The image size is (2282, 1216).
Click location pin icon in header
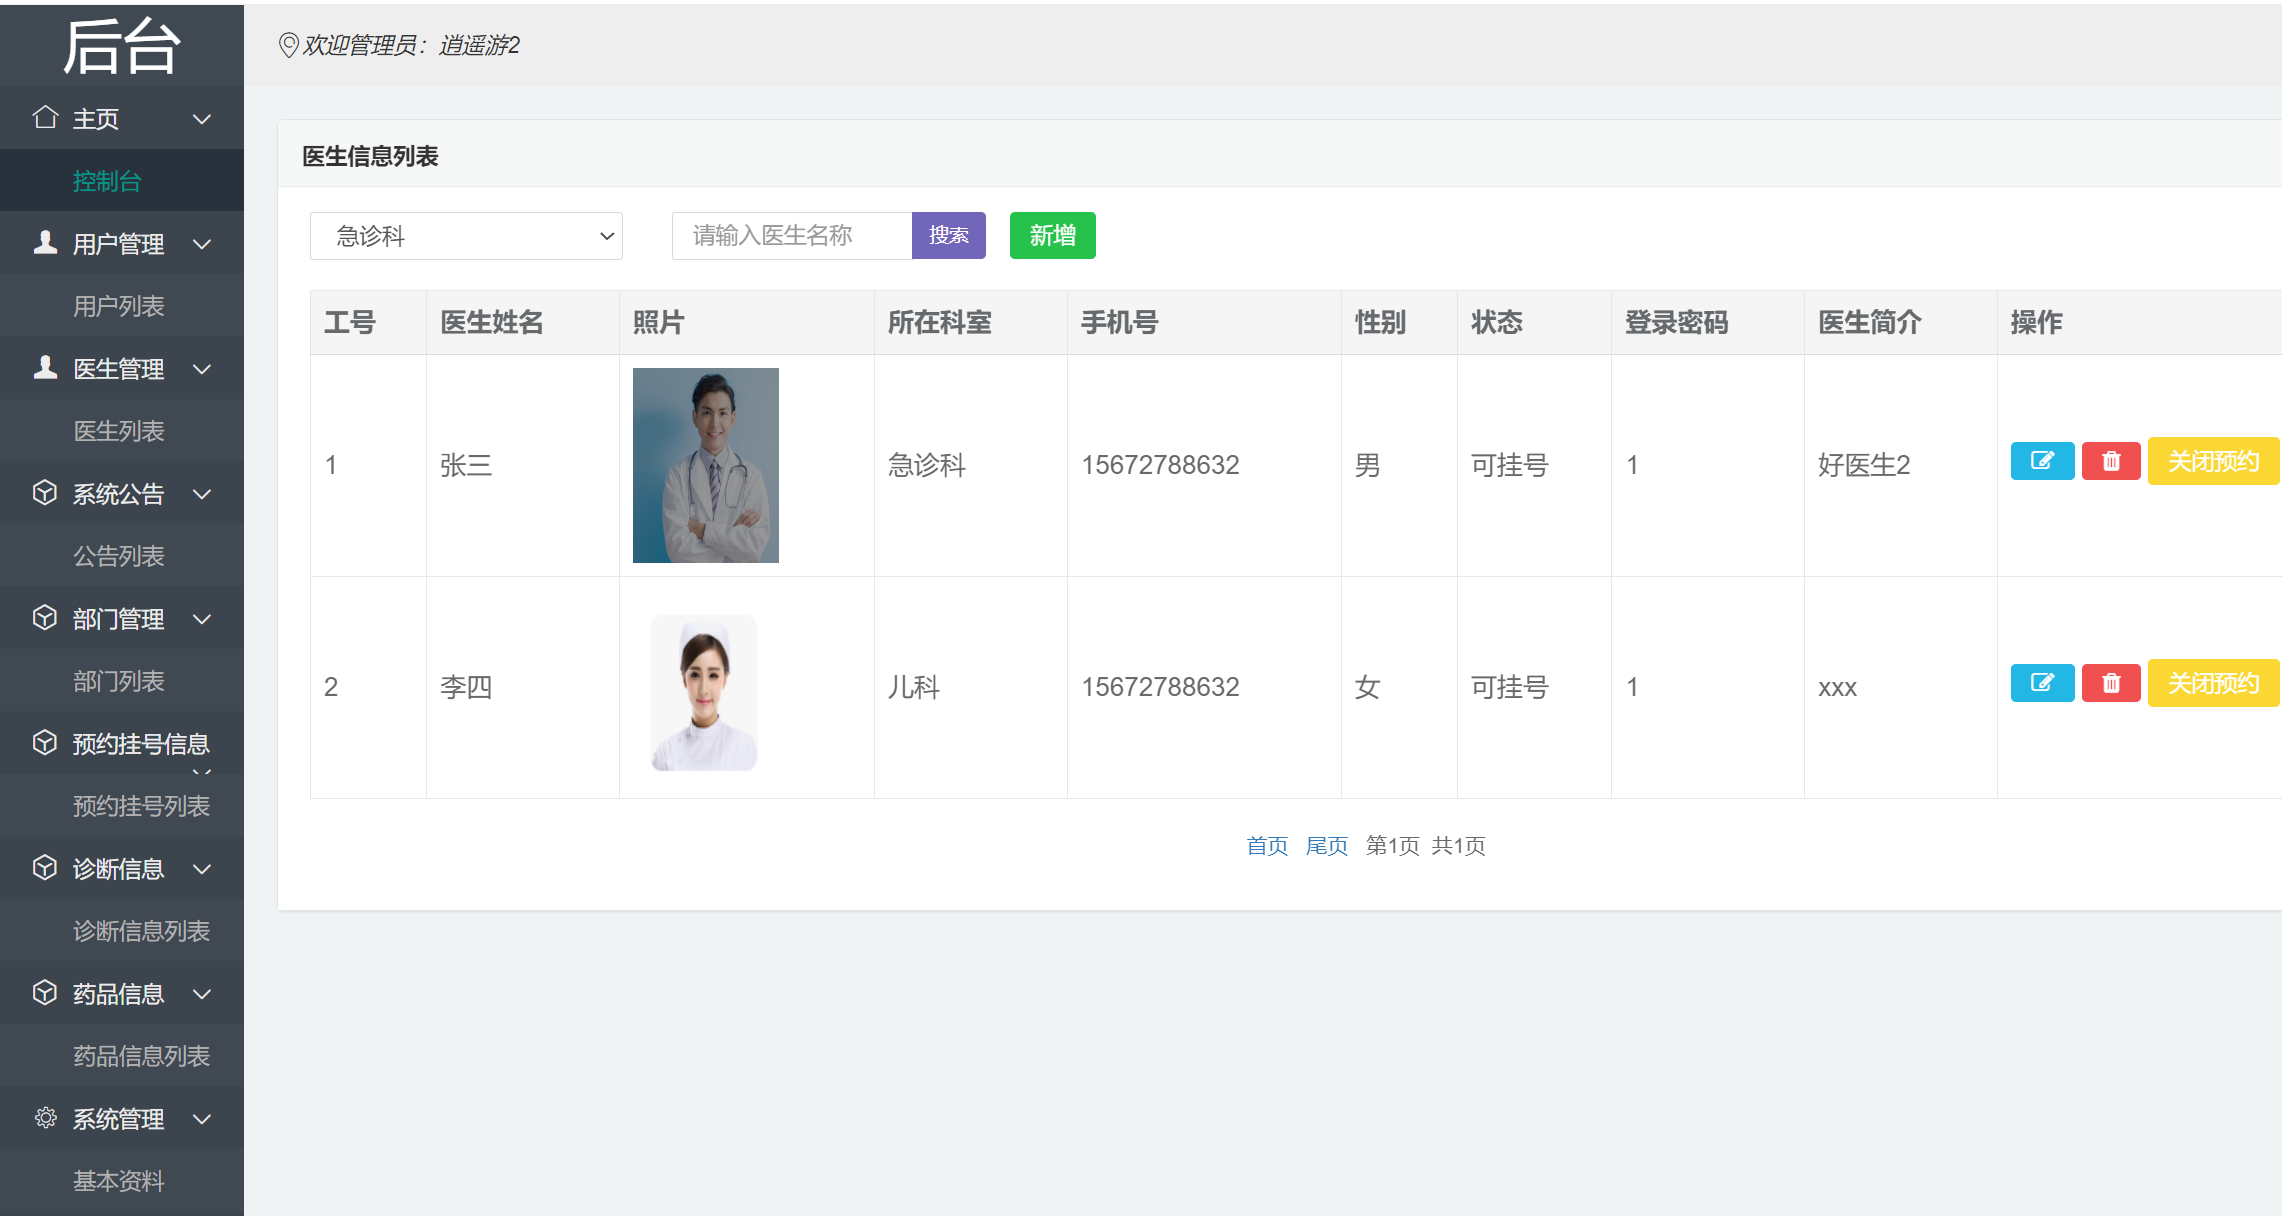(x=288, y=45)
